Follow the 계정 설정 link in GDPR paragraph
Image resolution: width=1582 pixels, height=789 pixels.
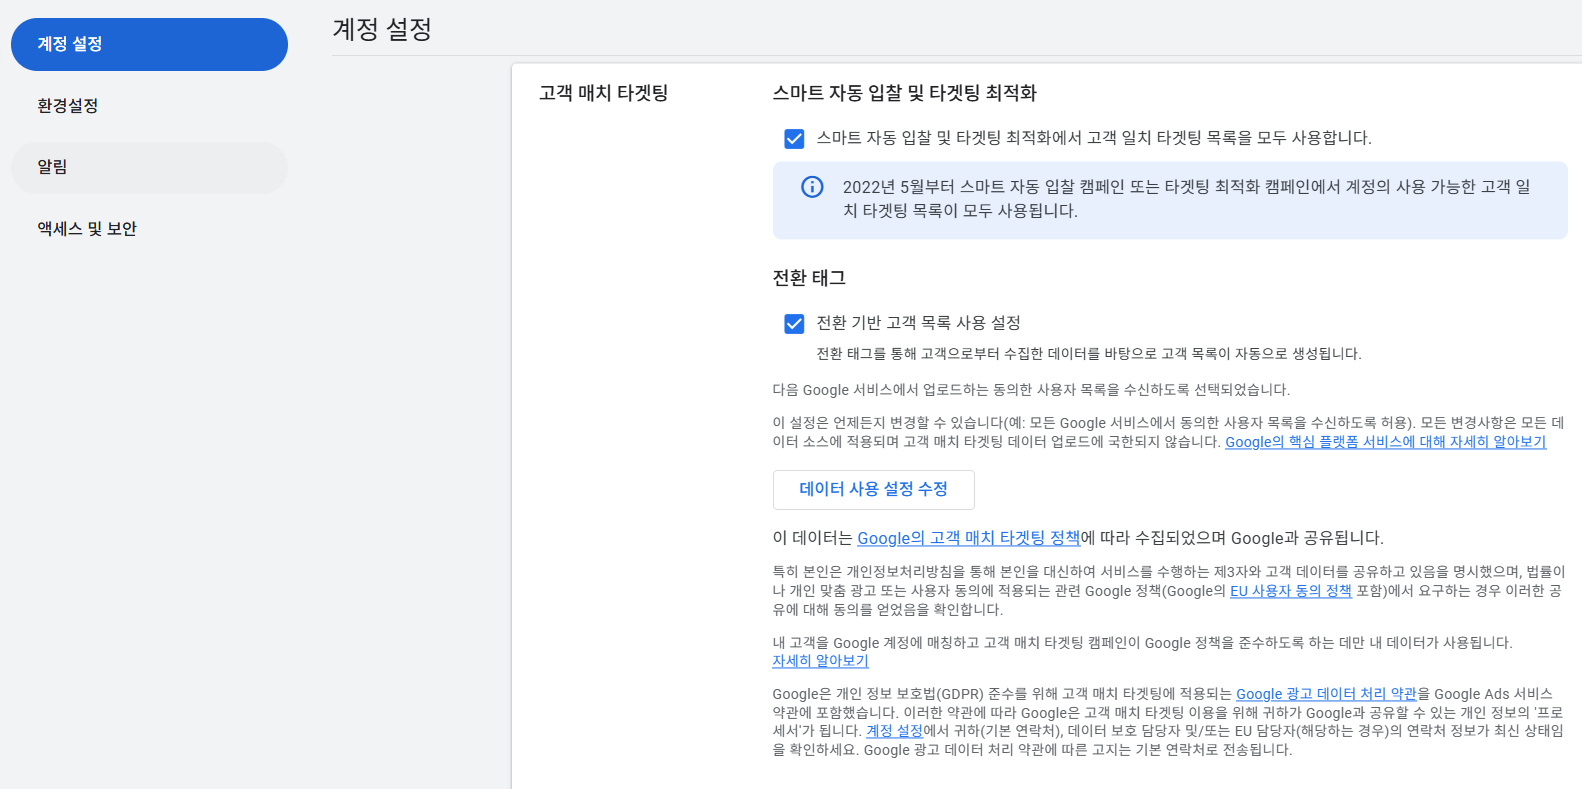pyautogui.click(x=894, y=731)
